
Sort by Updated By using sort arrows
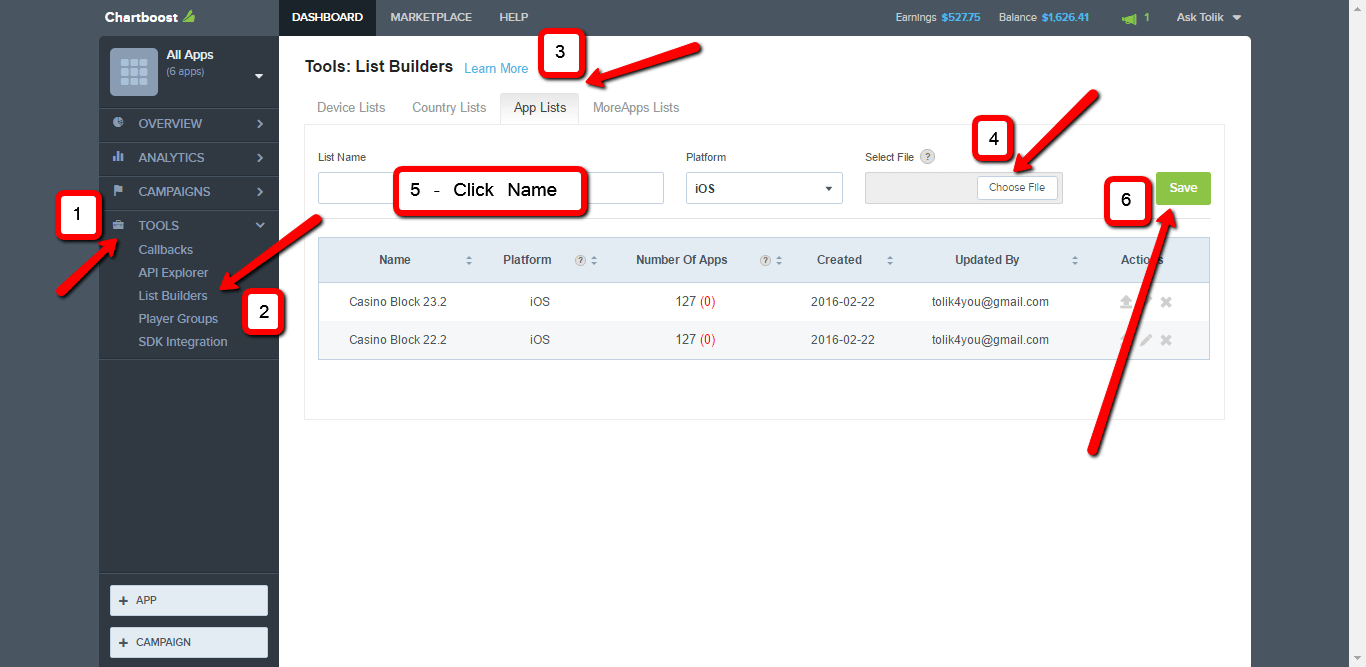click(x=1075, y=260)
